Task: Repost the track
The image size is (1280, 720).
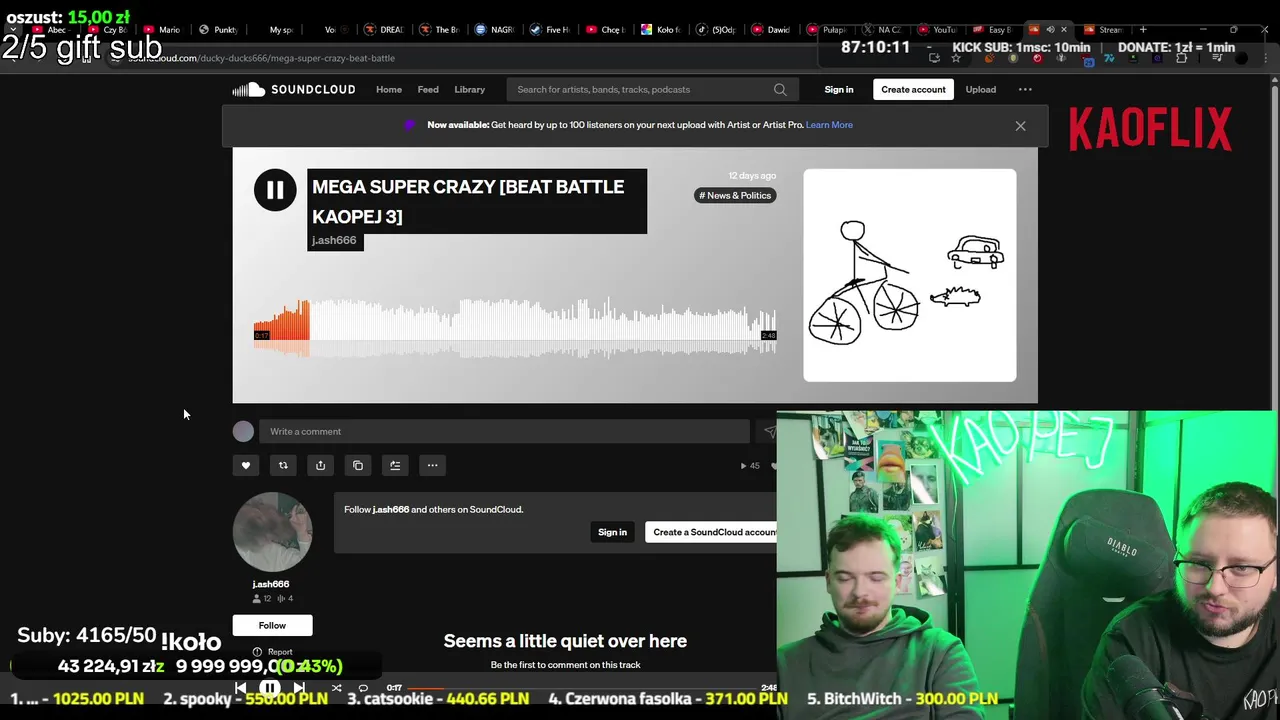Action: coord(283,465)
